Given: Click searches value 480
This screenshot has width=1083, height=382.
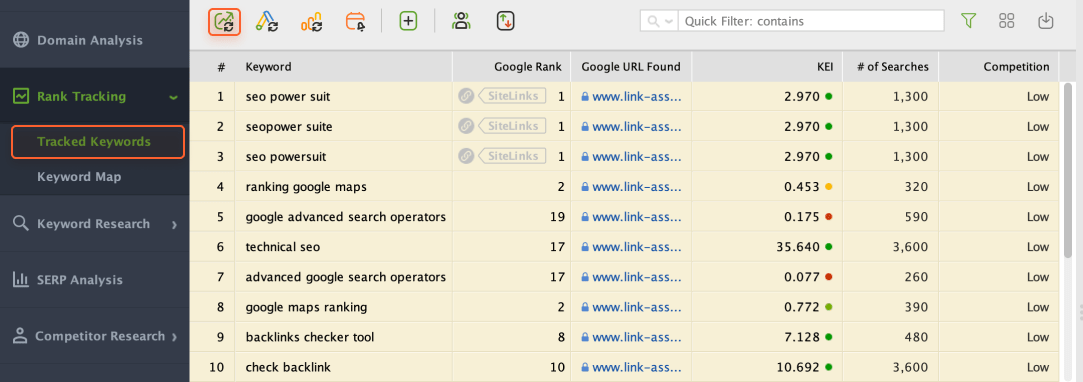Looking at the screenshot, I should pyautogui.click(x=918, y=337).
